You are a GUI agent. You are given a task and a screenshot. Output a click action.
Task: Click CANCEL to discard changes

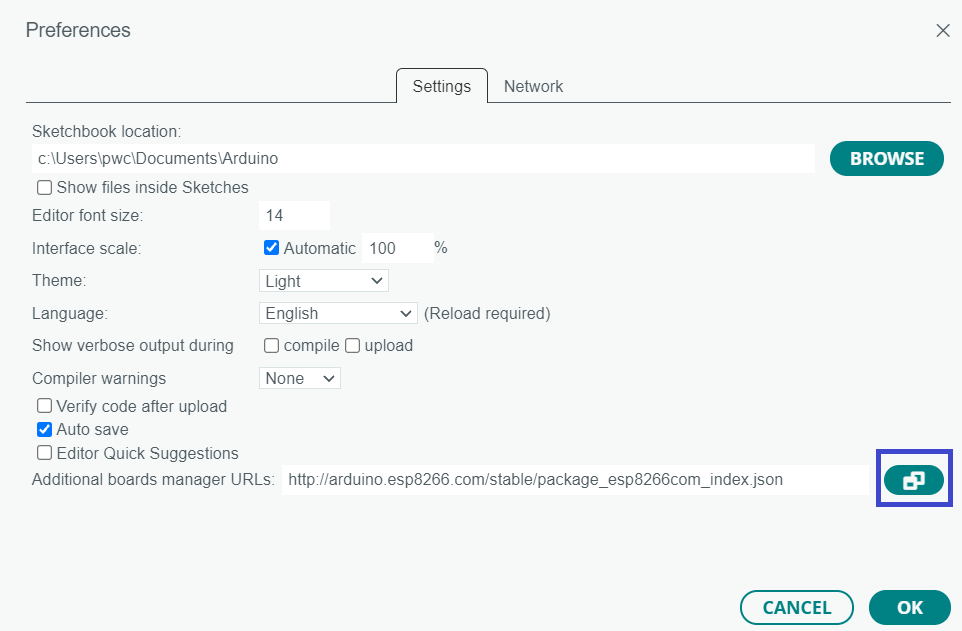[x=796, y=607]
